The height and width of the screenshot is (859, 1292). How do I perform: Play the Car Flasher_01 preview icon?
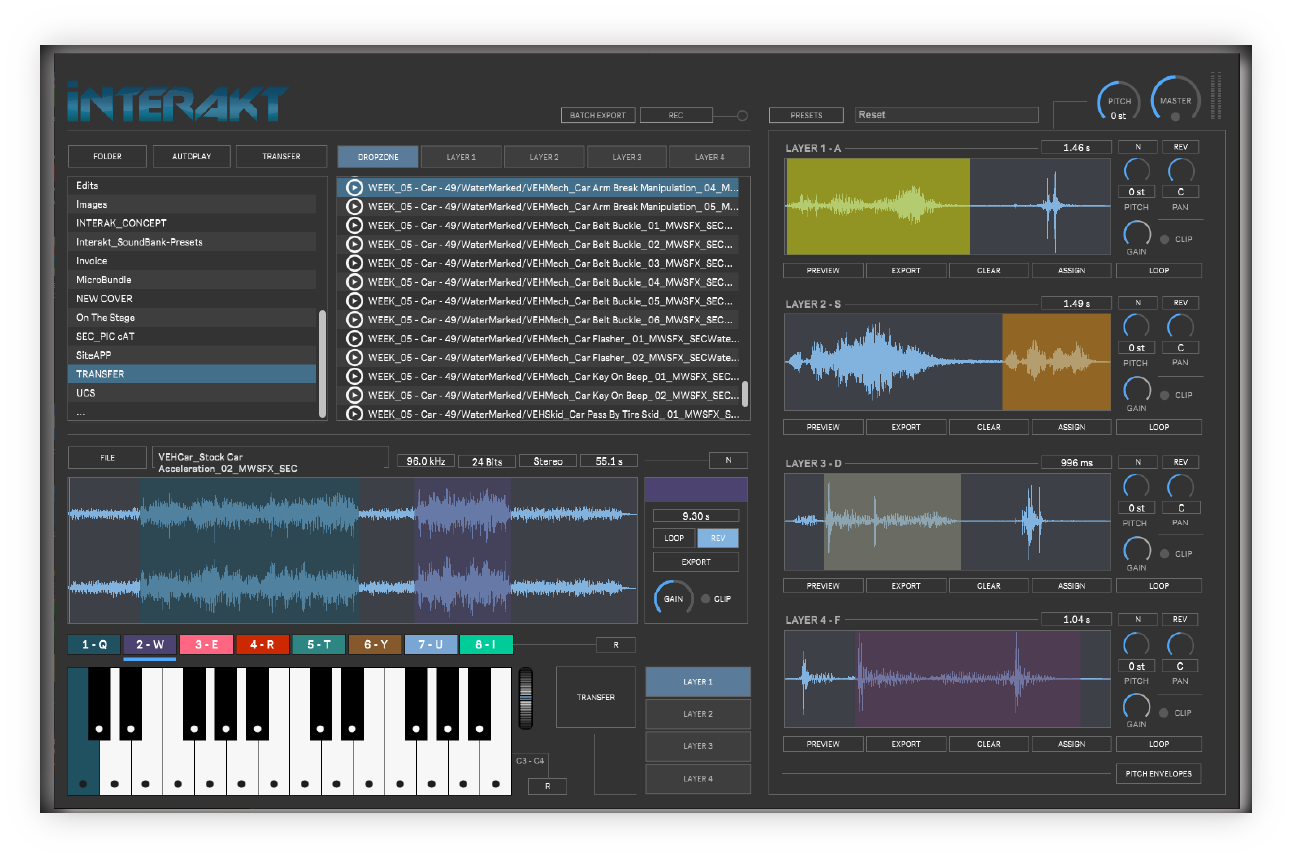354,339
